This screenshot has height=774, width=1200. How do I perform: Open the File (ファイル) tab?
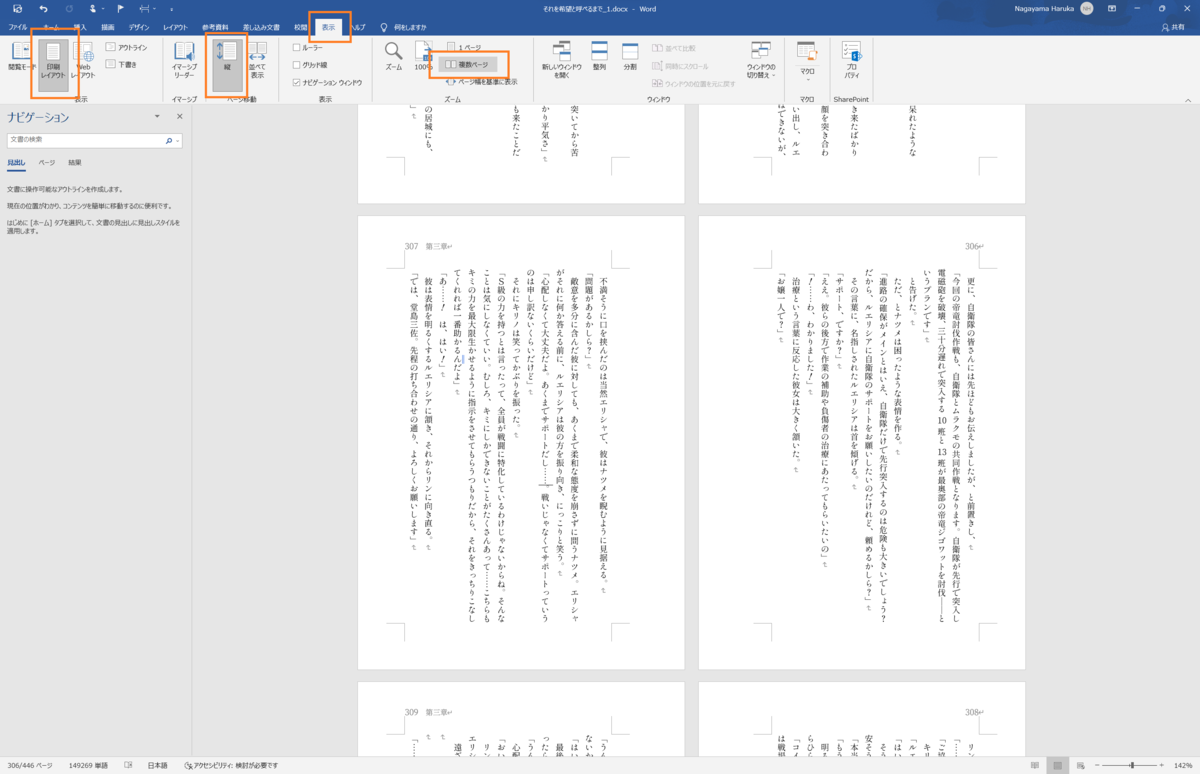(18, 27)
